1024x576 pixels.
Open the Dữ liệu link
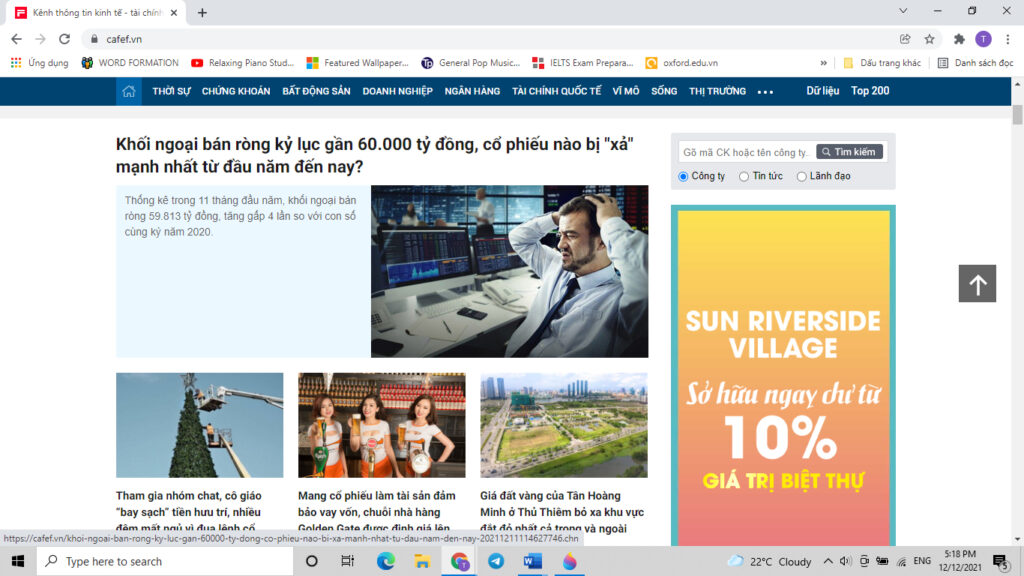pyautogui.click(x=822, y=91)
